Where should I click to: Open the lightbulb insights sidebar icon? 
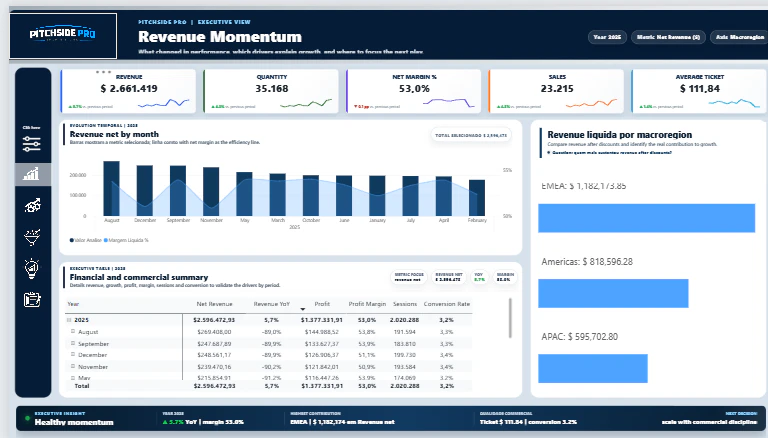pos(32,268)
